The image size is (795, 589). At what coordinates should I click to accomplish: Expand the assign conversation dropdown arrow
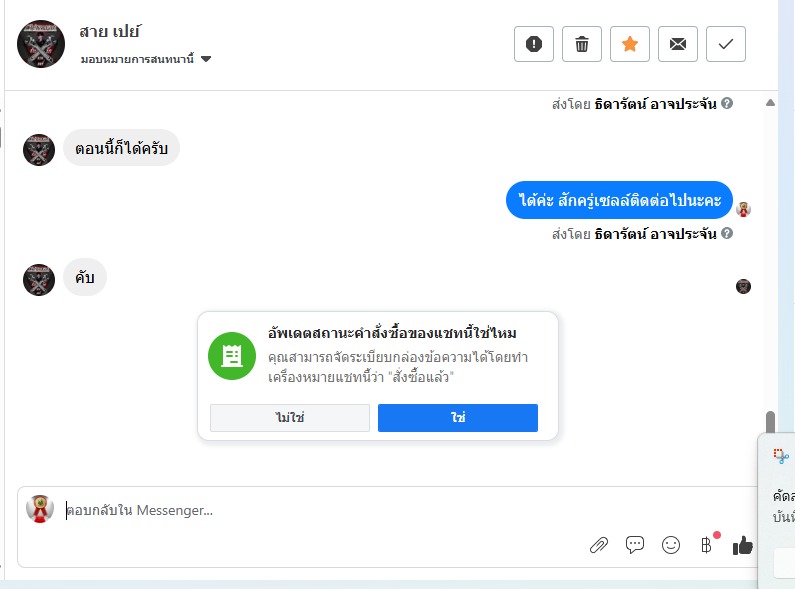click(206, 59)
